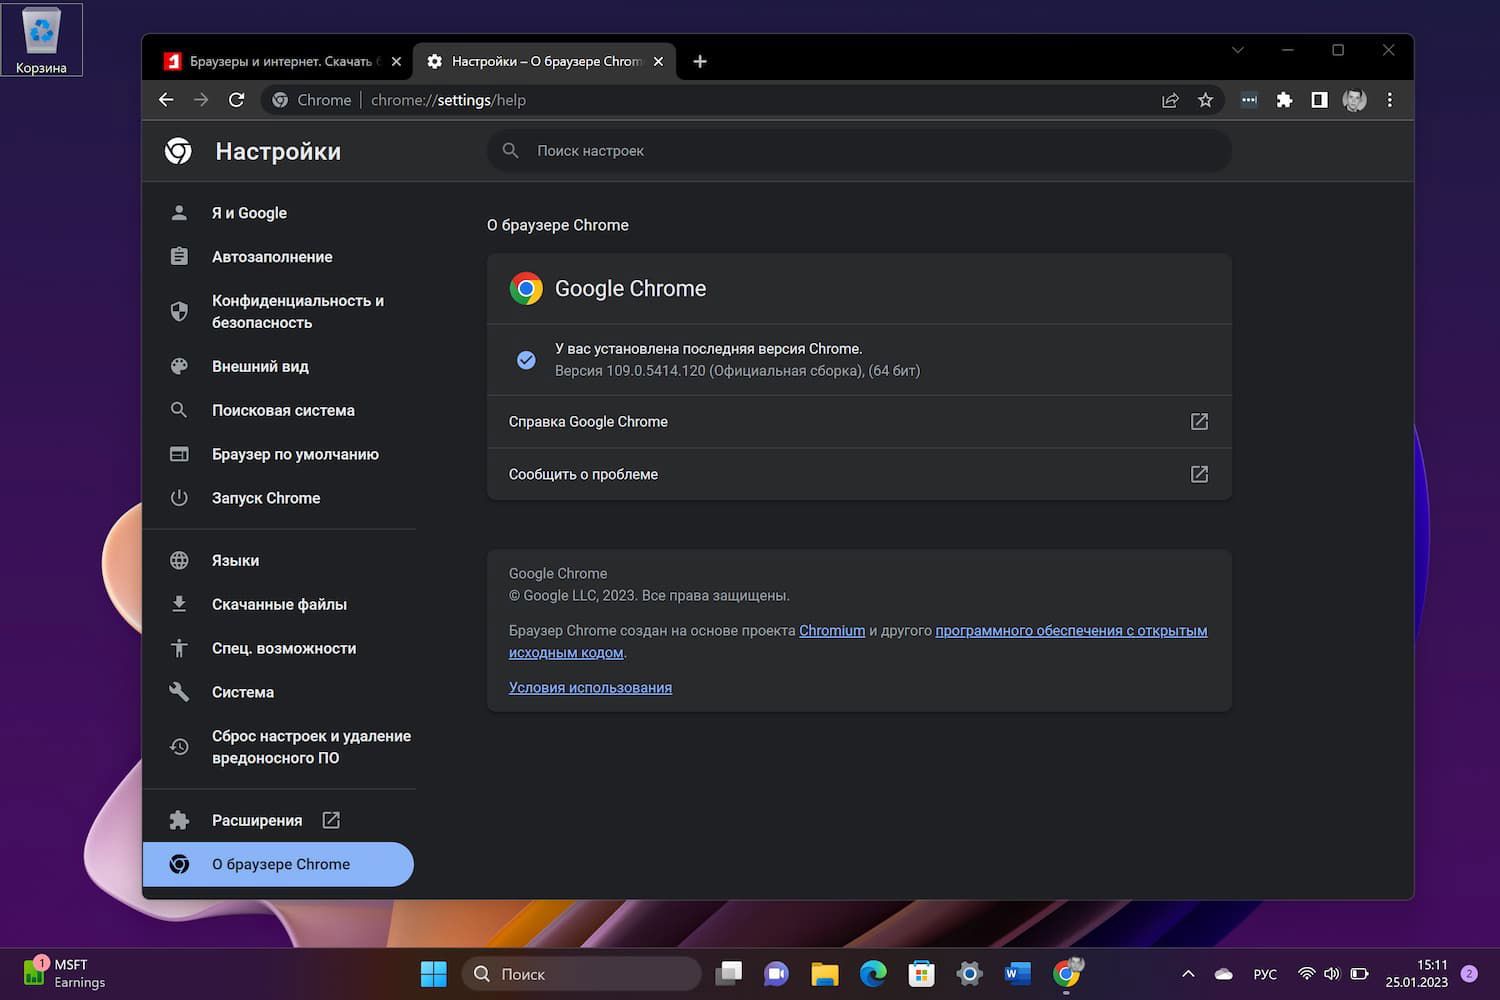1500x1000 pixels.
Task: Switch the РУС keyboard language indicator
Action: pyautogui.click(x=1265, y=974)
